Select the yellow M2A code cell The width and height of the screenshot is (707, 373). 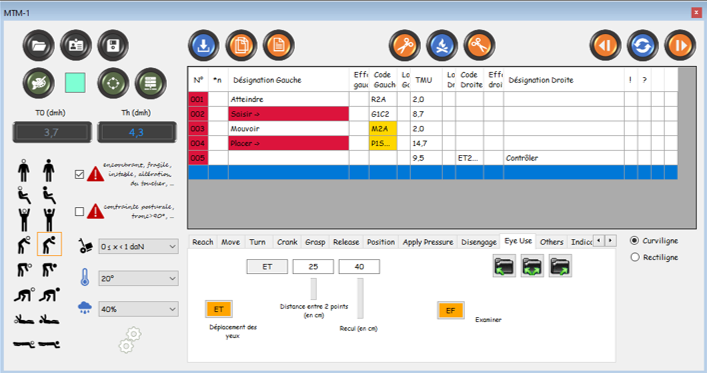[383, 129]
